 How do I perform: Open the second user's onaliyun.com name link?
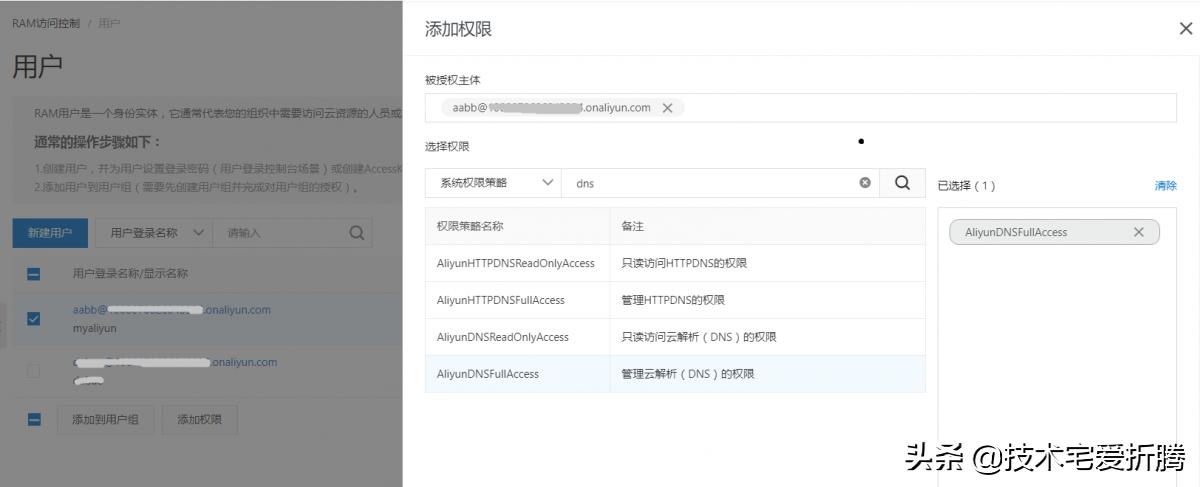(174, 362)
